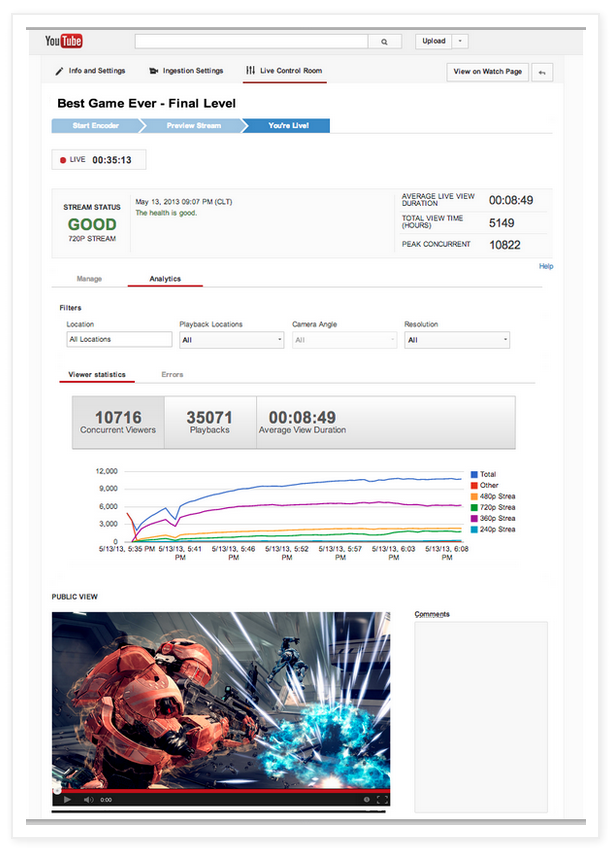Click the search magnifier button
The height and width of the screenshot is (848, 609).
pos(385,42)
